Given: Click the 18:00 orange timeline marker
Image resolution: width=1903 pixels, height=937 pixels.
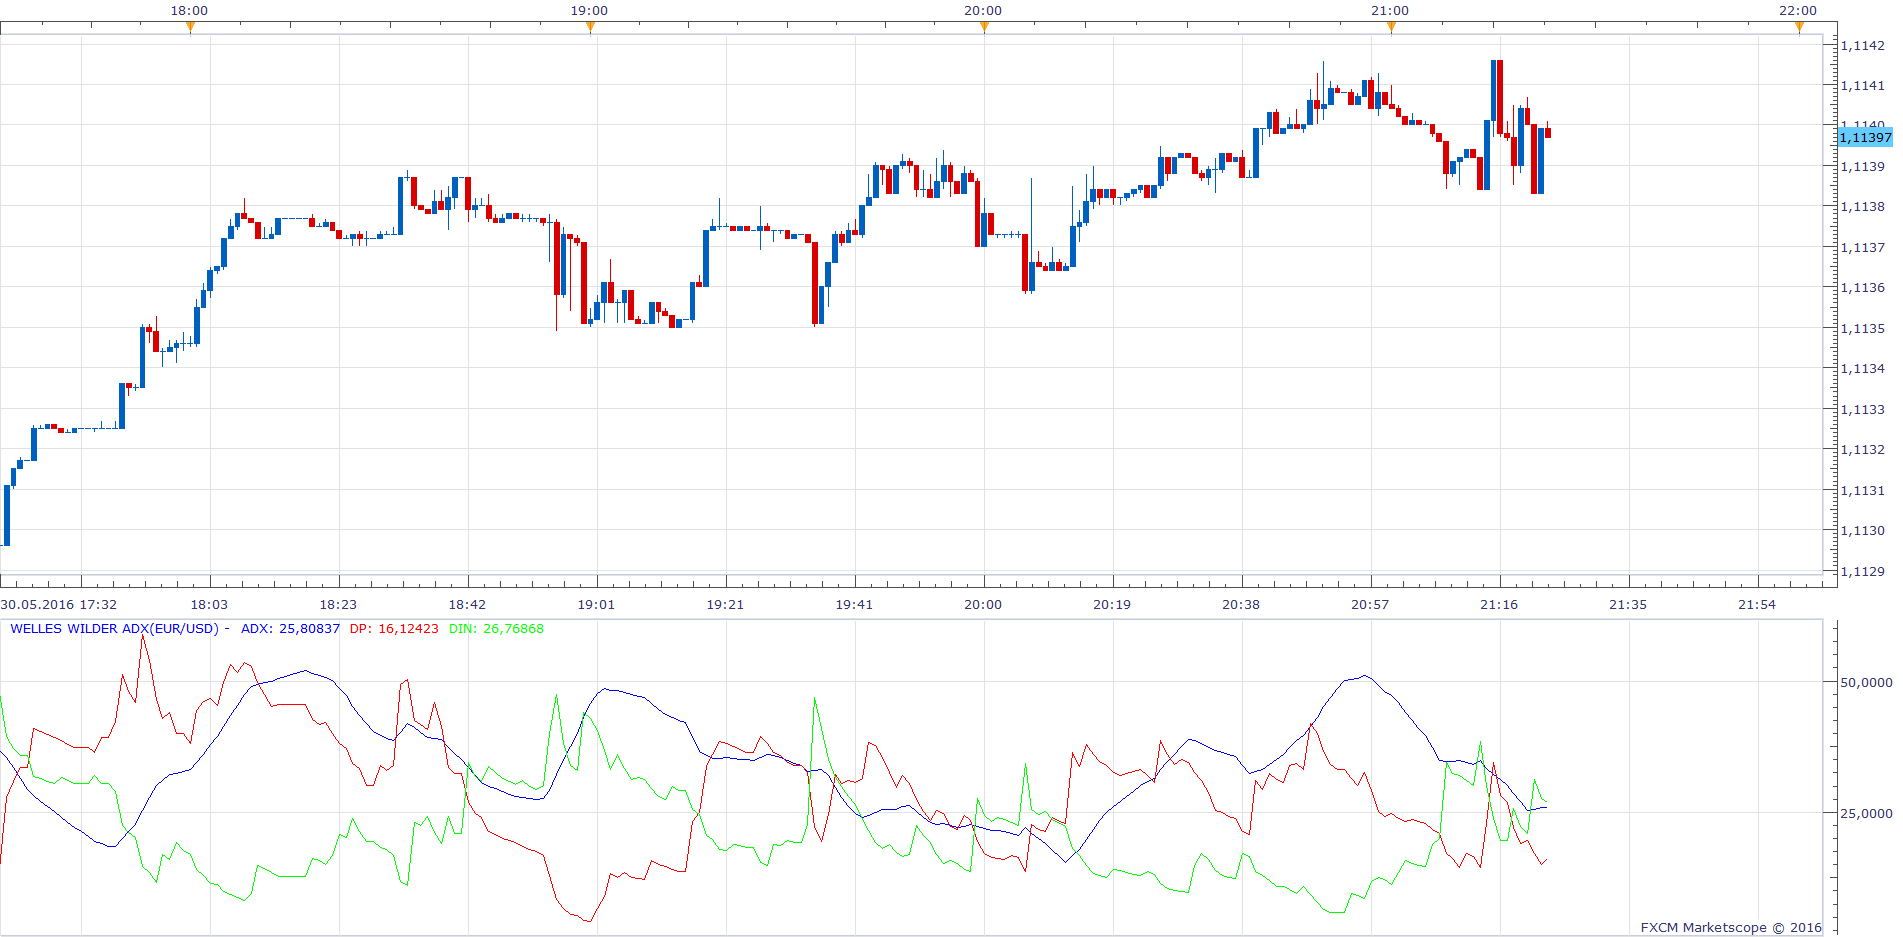Looking at the screenshot, I should tap(190, 27).
